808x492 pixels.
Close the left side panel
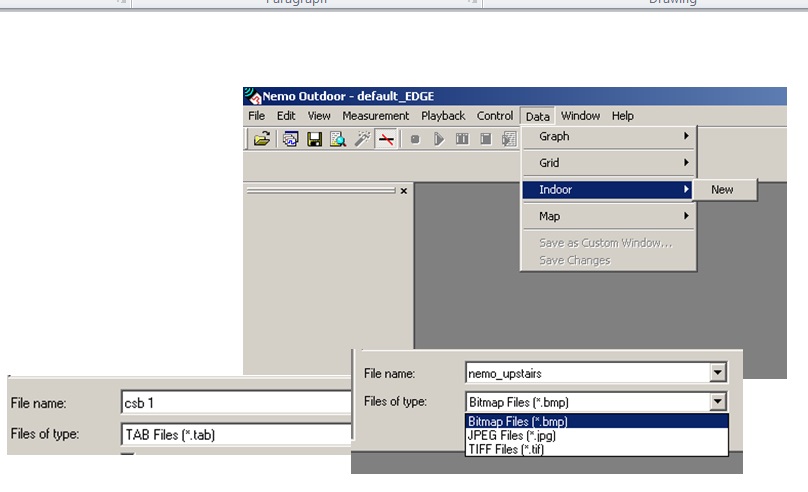[404, 191]
